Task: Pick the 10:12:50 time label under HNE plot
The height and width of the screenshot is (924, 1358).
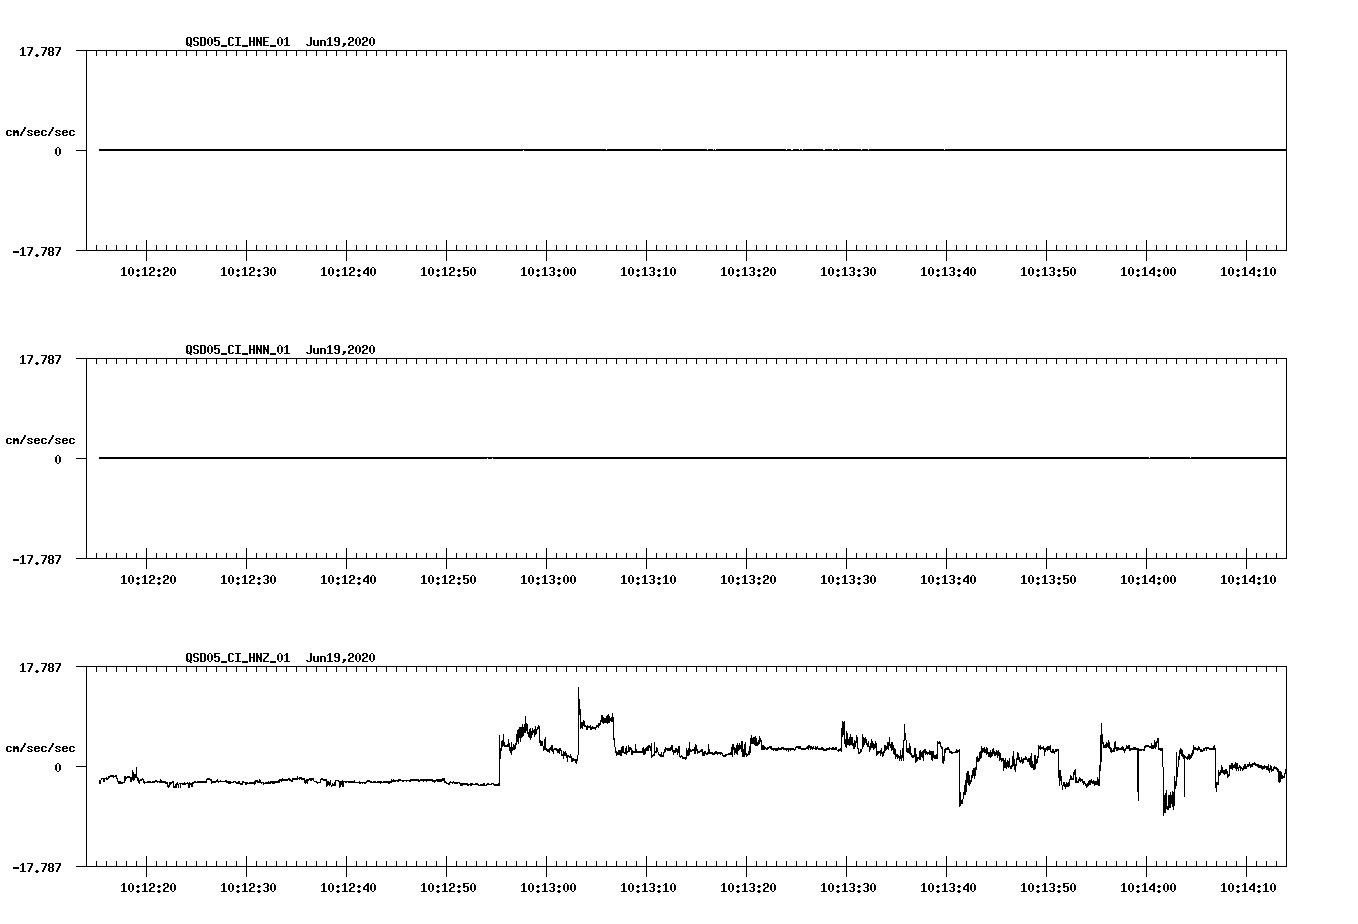Action: click(x=448, y=272)
